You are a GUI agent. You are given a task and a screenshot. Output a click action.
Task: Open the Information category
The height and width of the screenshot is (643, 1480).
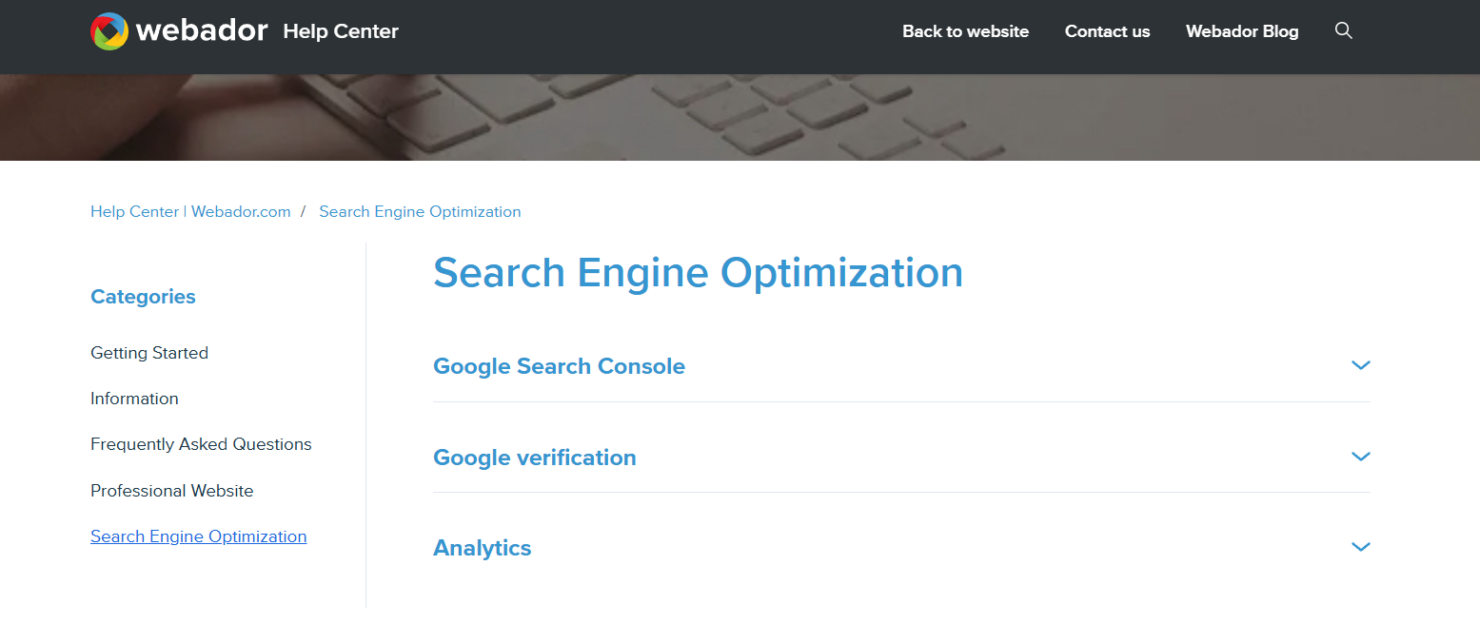point(134,398)
